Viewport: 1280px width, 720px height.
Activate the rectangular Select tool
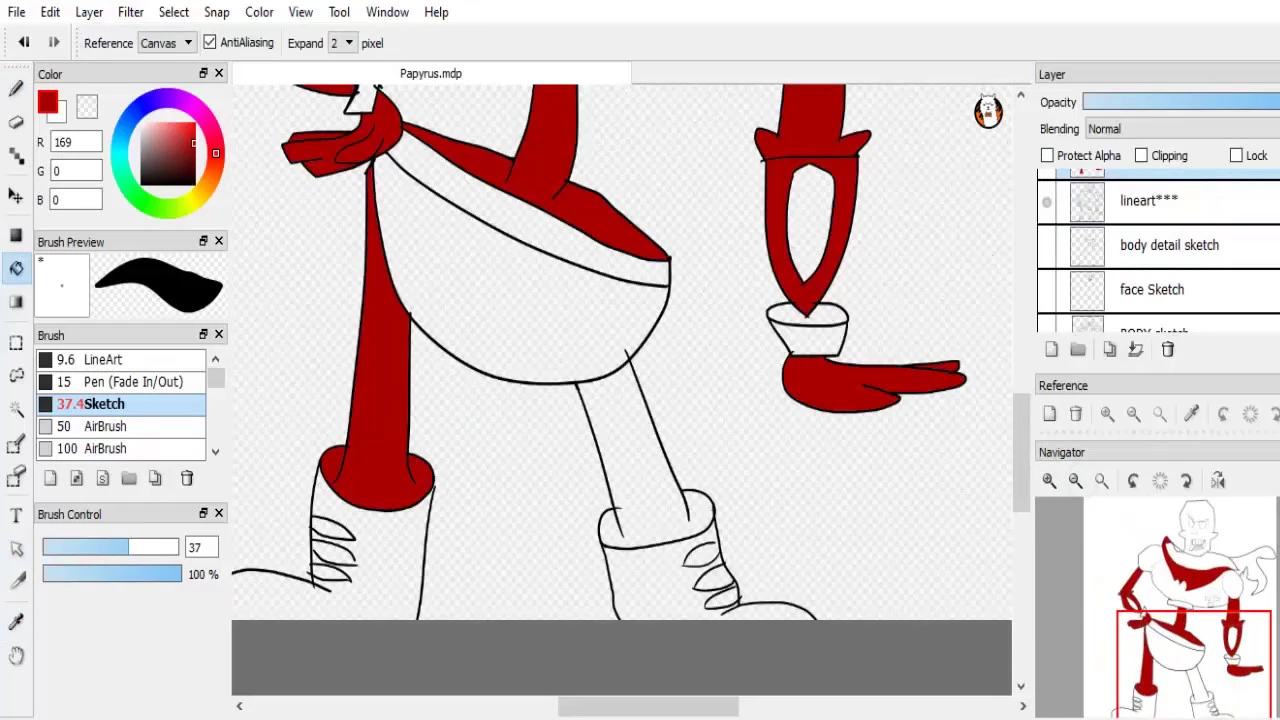click(x=16, y=343)
